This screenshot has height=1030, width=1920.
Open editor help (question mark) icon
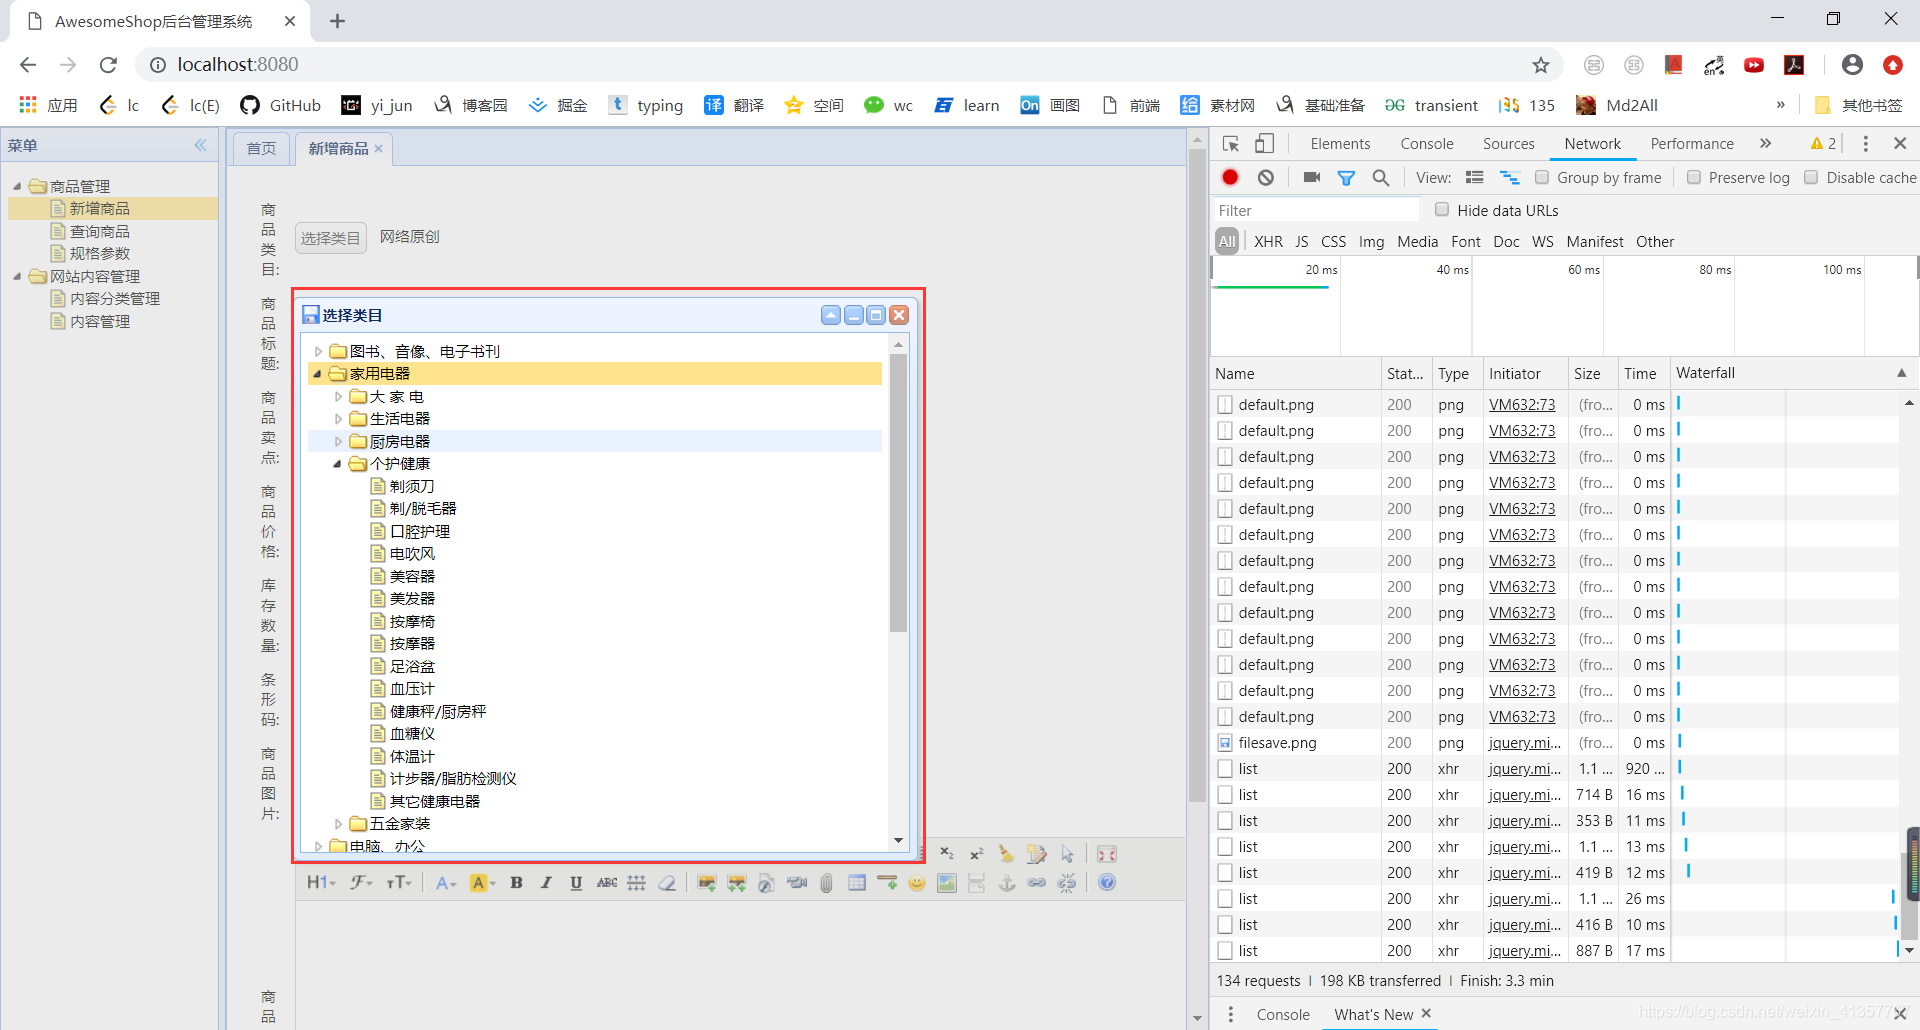coord(1107,882)
